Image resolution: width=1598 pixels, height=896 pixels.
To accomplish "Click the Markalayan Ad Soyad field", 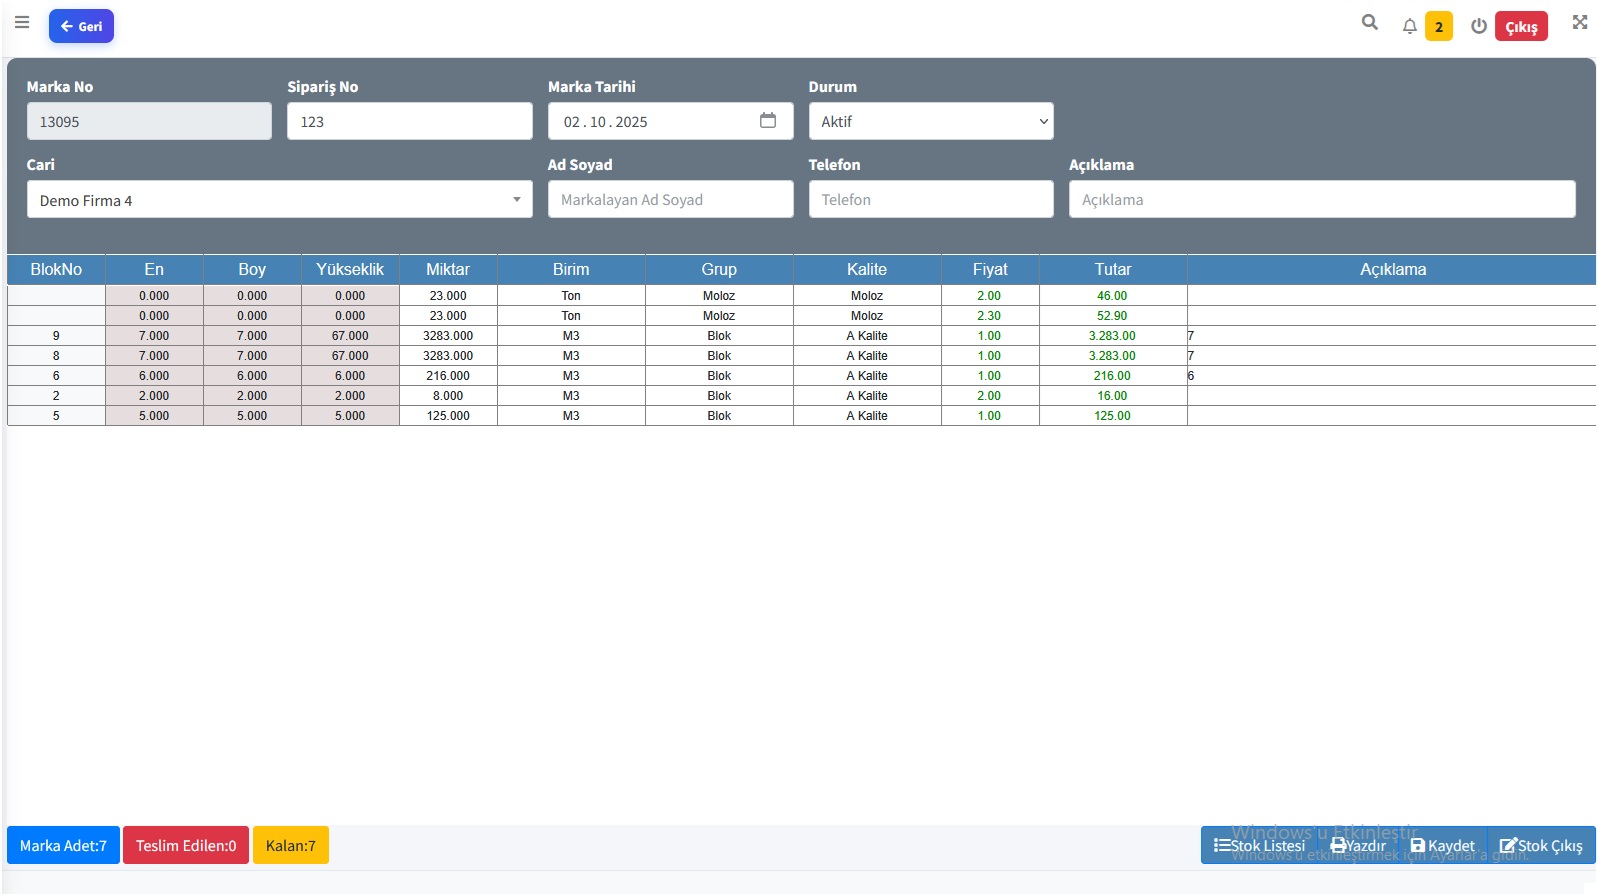I will [671, 199].
